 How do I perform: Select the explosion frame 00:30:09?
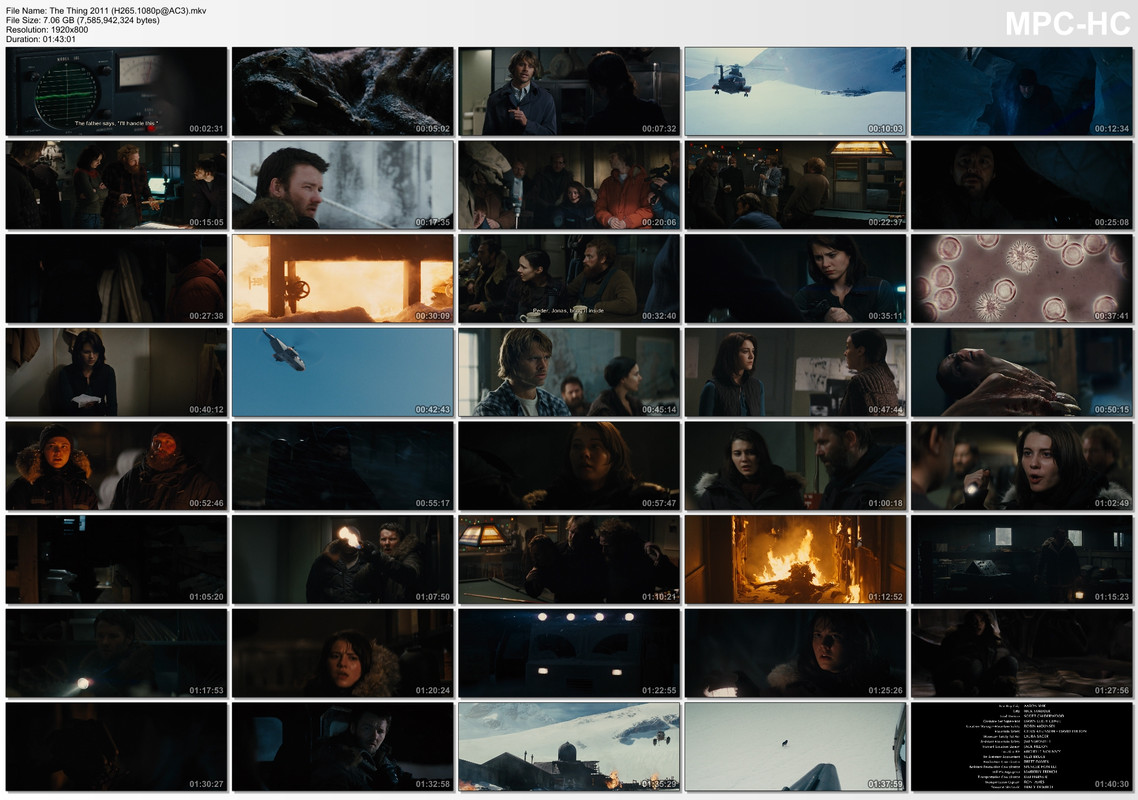coord(343,279)
